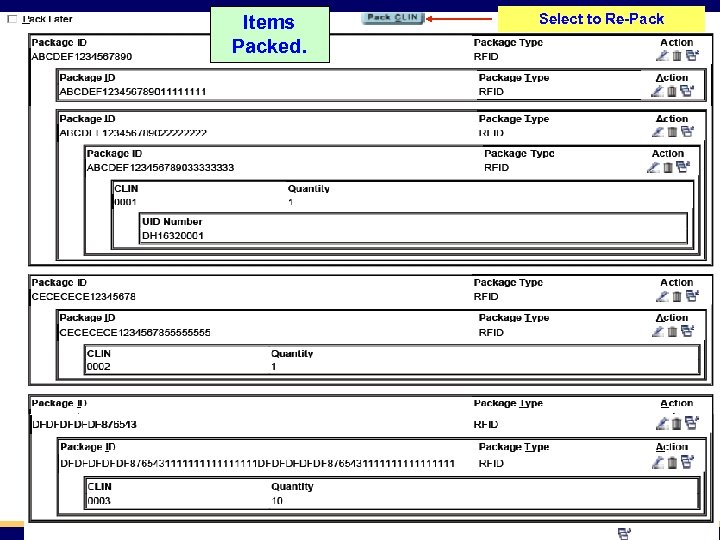Click pack icon for package CECECECE1234567355555555
This screenshot has height=540, width=720.
point(687,330)
